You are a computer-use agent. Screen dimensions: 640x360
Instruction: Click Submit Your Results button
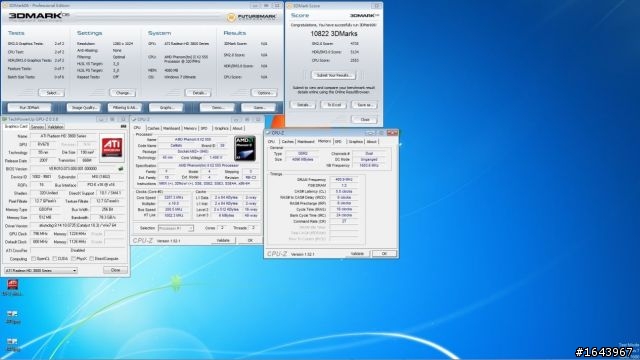(x=334, y=76)
